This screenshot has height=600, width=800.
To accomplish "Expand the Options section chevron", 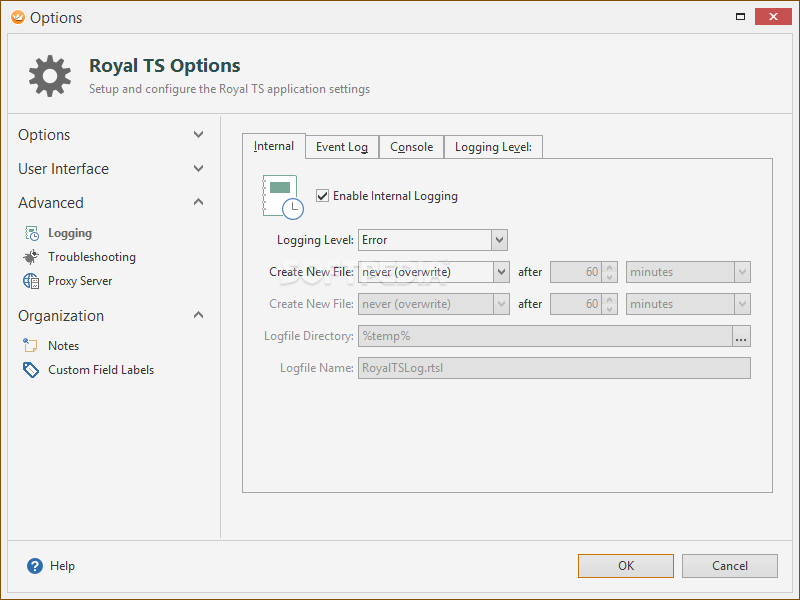I will click(198, 134).
